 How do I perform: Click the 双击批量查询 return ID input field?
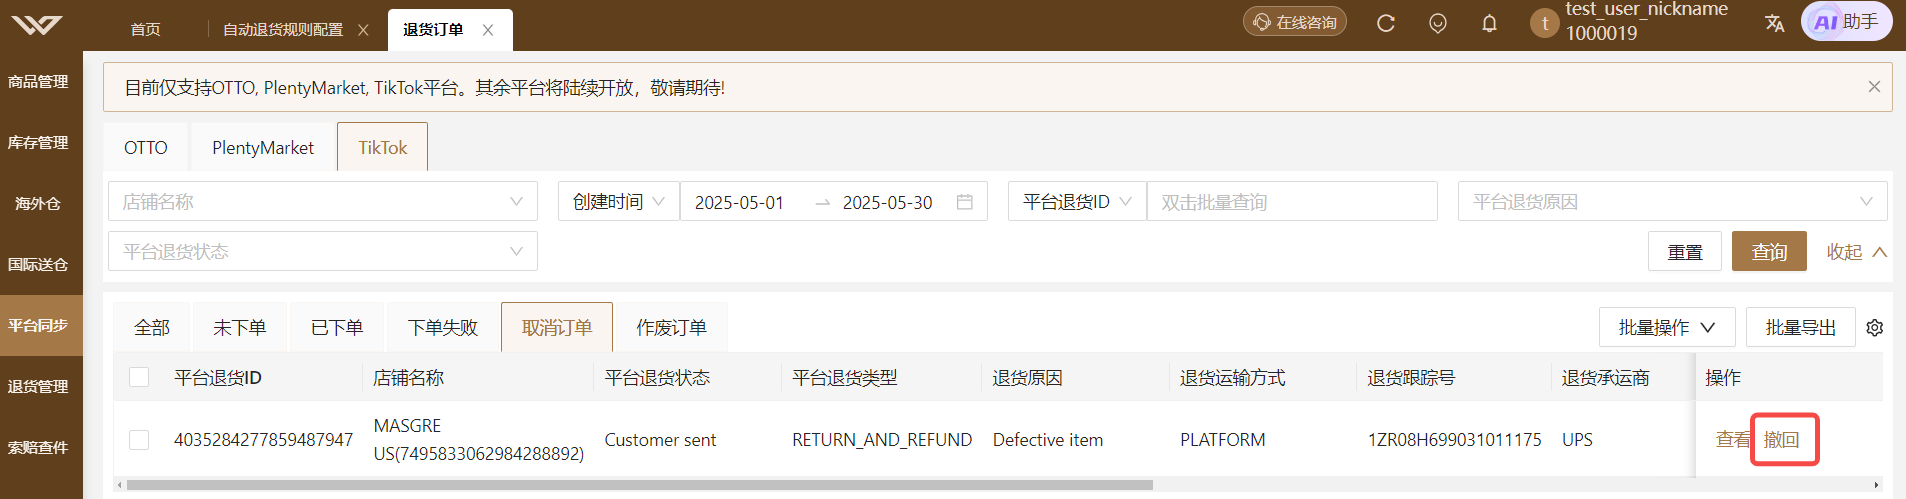1292,201
